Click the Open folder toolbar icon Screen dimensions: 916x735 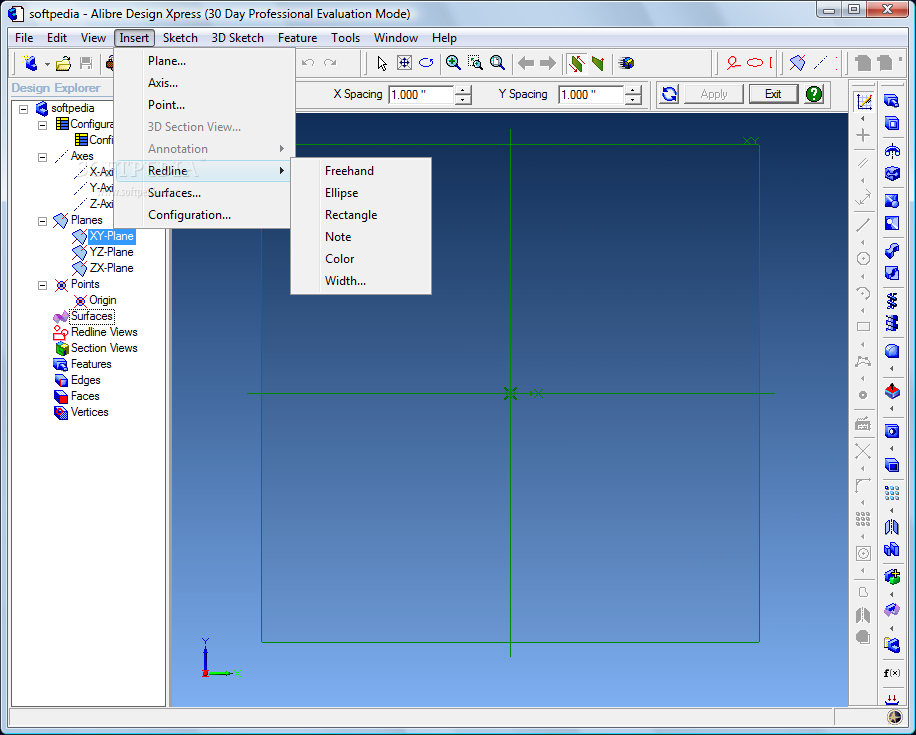[x=63, y=63]
